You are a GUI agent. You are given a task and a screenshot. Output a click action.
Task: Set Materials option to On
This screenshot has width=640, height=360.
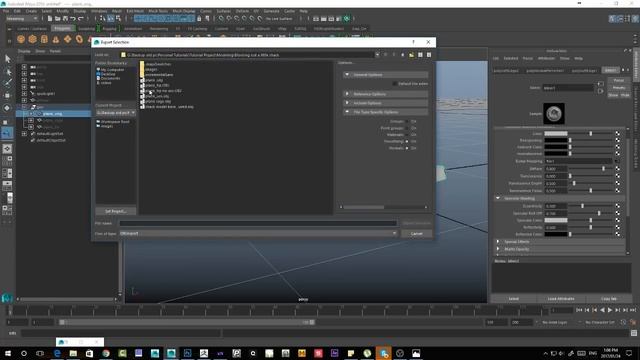coord(407,135)
